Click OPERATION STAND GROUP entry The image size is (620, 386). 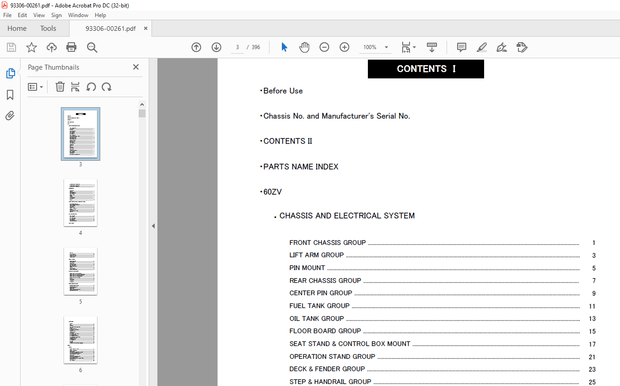click(332, 357)
